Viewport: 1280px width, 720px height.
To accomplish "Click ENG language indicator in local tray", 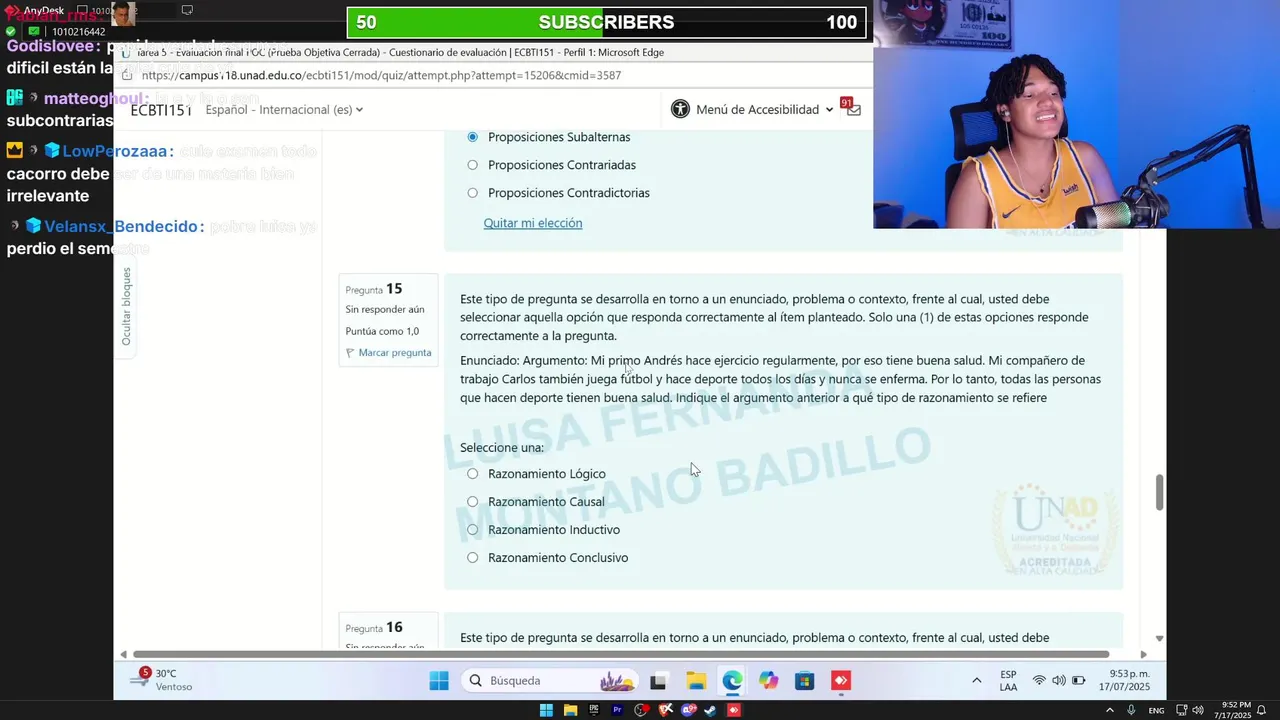I will 1156,710.
